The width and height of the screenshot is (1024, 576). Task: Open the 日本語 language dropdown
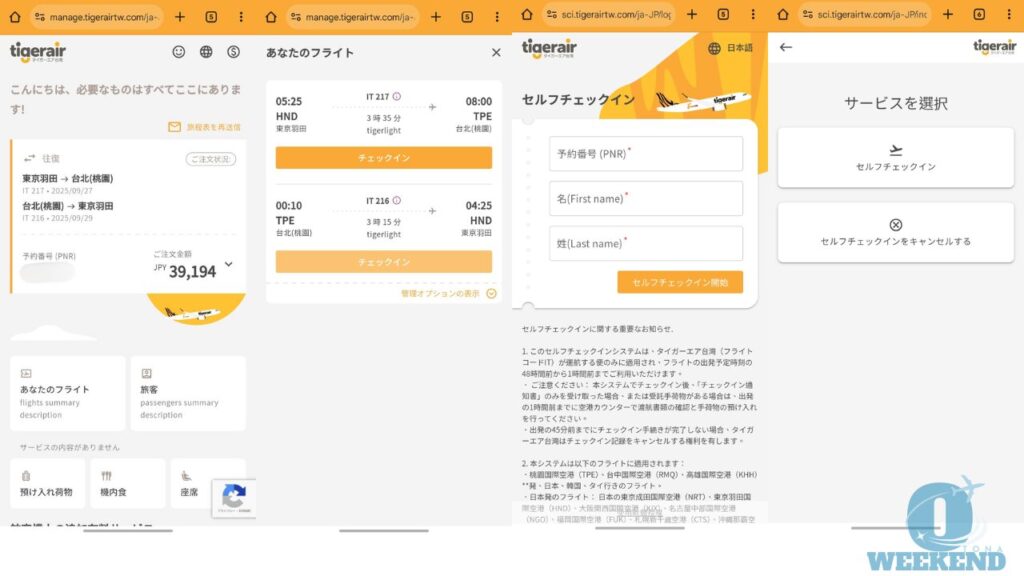pos(730,48)
